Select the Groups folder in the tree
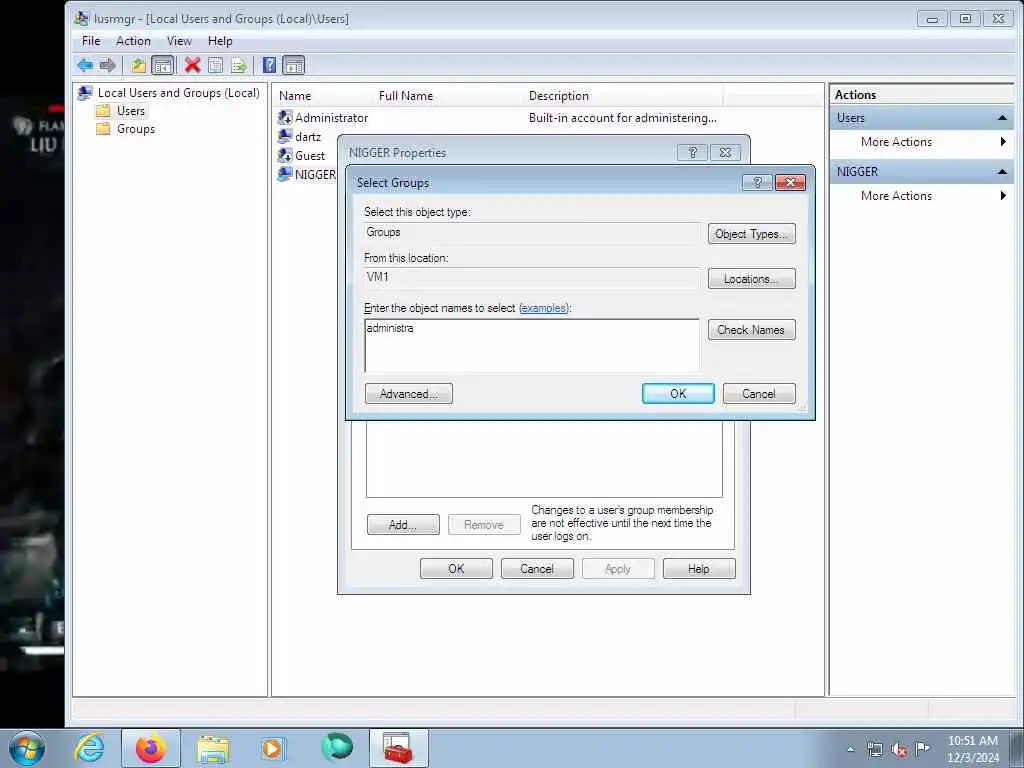The image size is (1024, 768). 136,129
